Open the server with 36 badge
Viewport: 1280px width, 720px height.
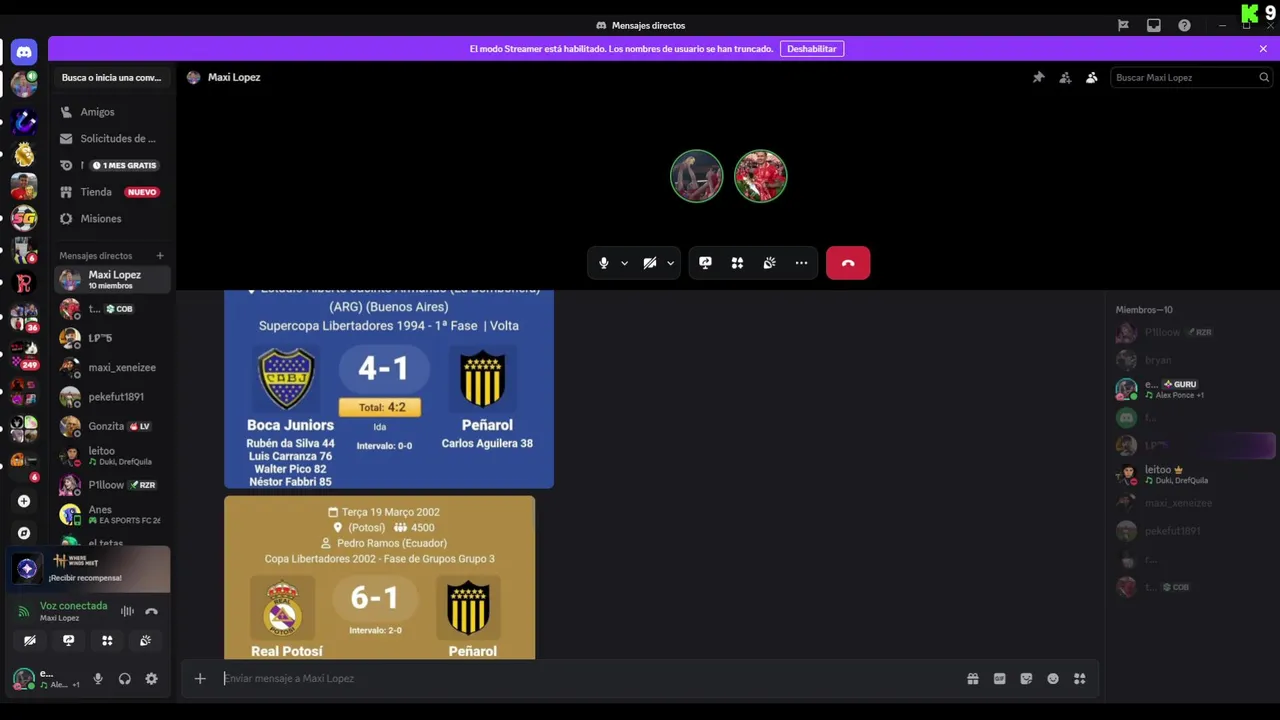(24, 317)
